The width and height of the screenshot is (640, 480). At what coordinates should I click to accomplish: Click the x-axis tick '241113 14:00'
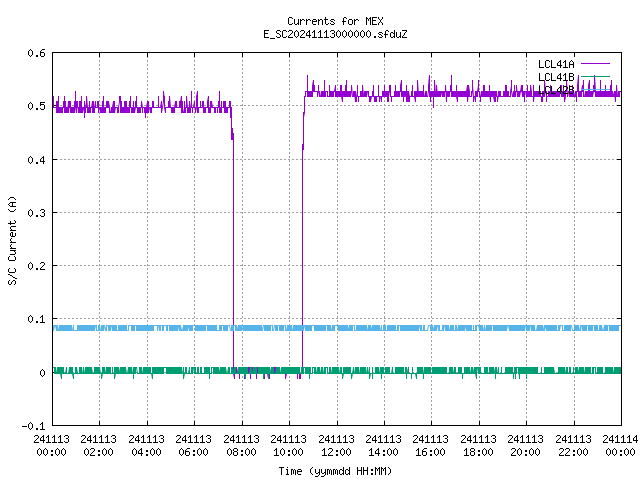(x=383, y=446)
